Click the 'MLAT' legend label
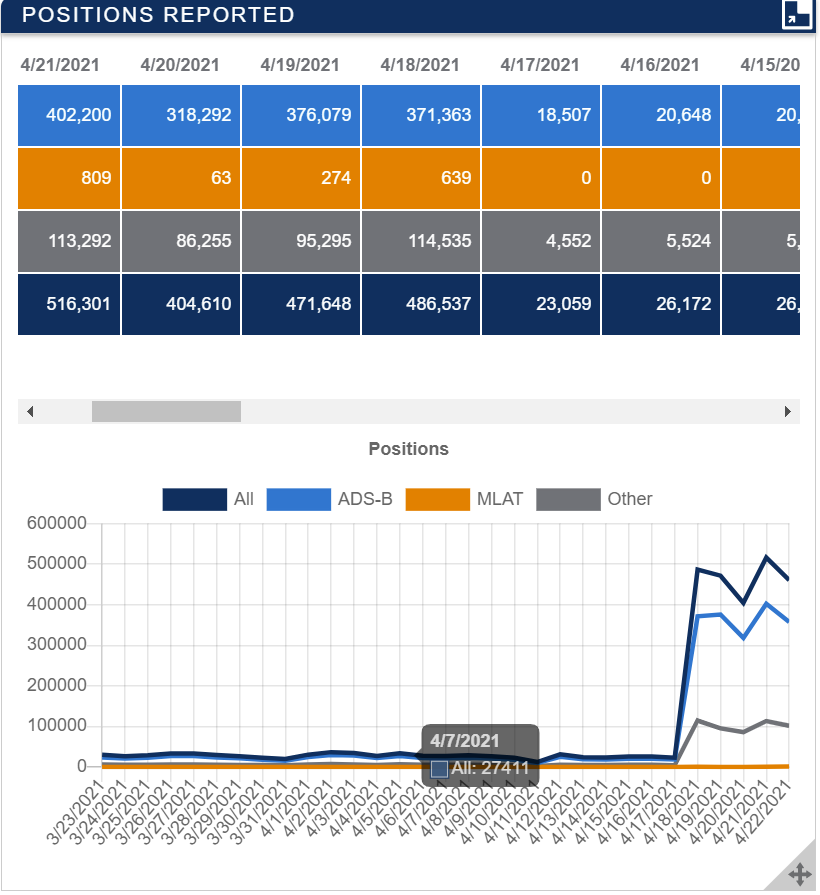 [x=500, y=499]
